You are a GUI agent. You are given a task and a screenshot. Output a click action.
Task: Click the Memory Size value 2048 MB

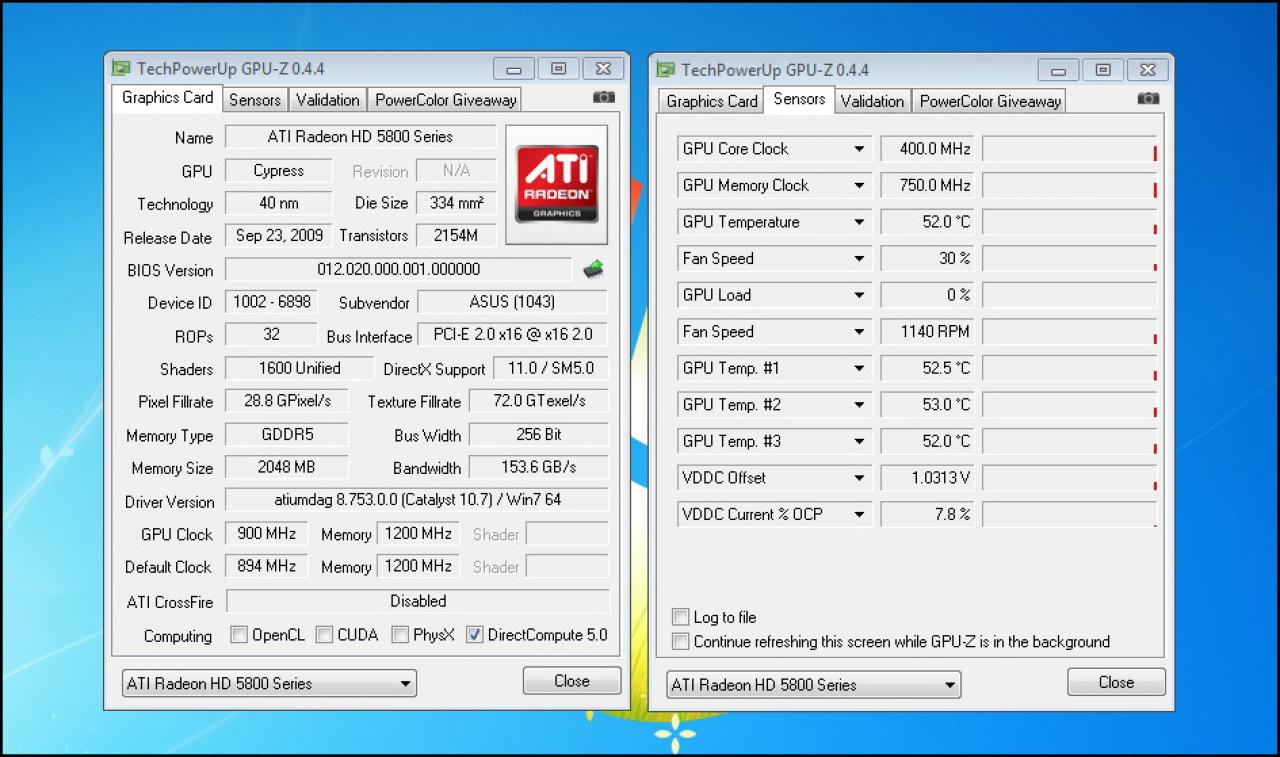coord(287,467)
